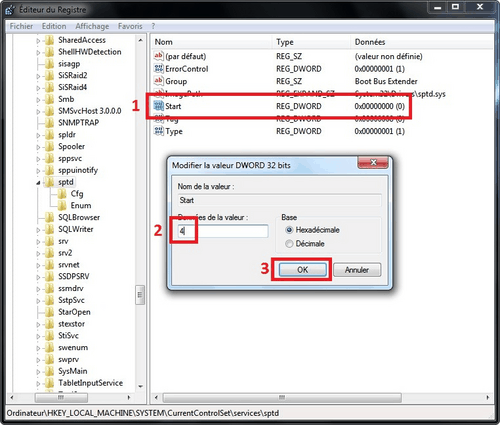The height and width of the screenshot is (425, 500).
Task: Click the tree scroll up arrow
Action: pyautogui.click(x=140, y=40)
